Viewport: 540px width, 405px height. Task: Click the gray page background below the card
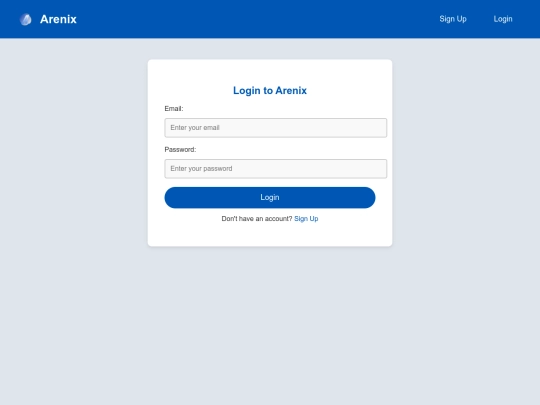tap(270, 327)
